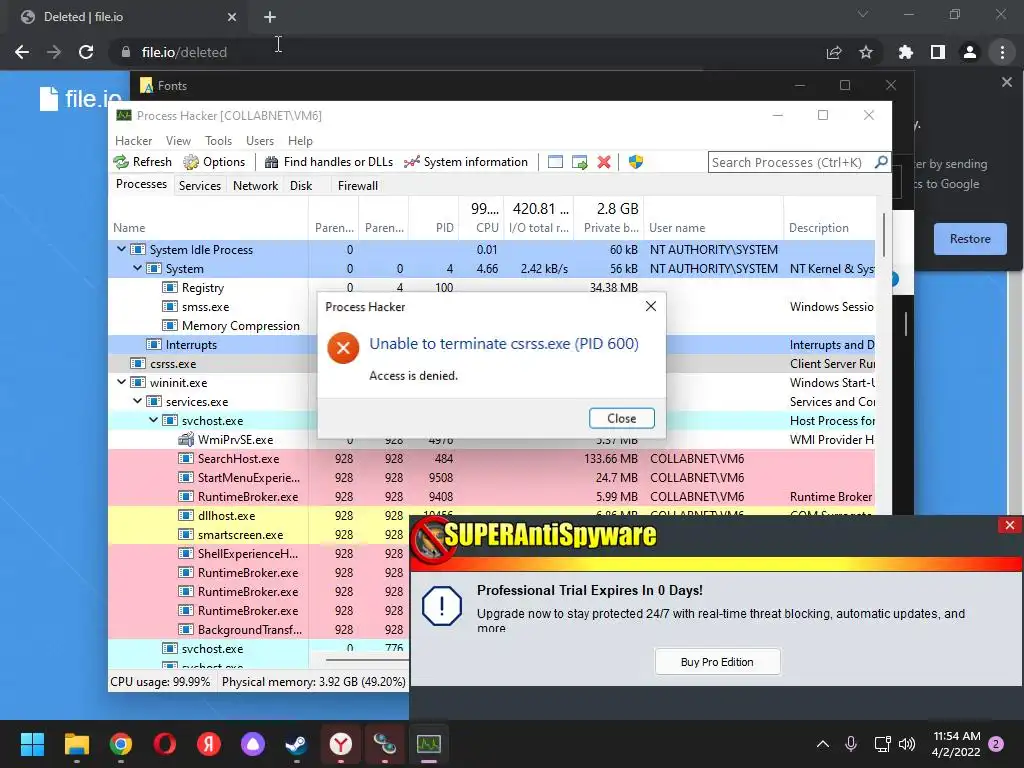This screenshot has height=768, width=1024.
Task: Open File Explorer from the taskbar
Action: (x=76, y=744)
